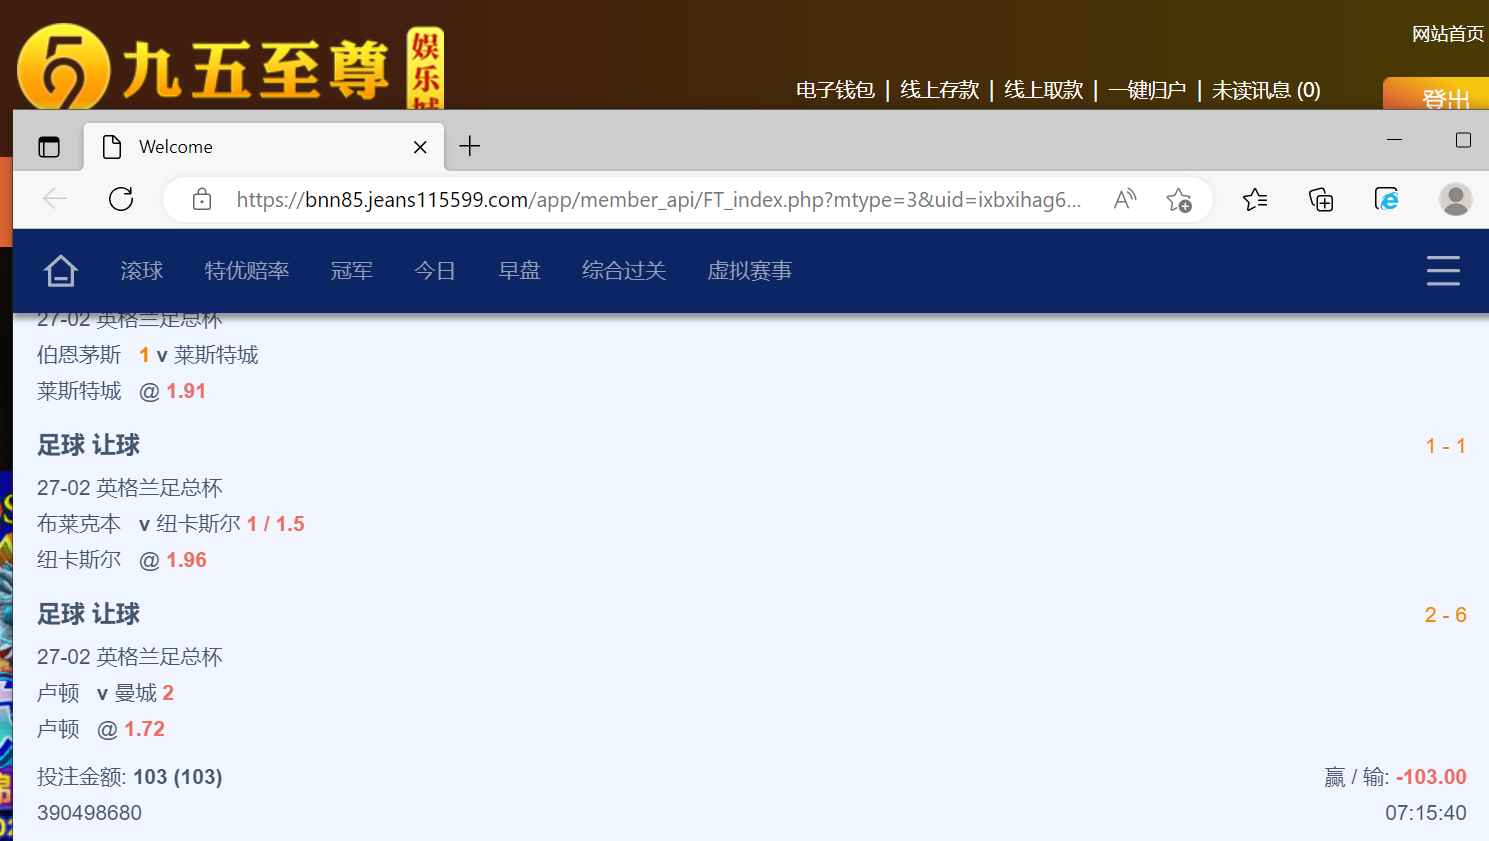Open a new tab with plus icon

pyautogui.click(x=470, y=147)
